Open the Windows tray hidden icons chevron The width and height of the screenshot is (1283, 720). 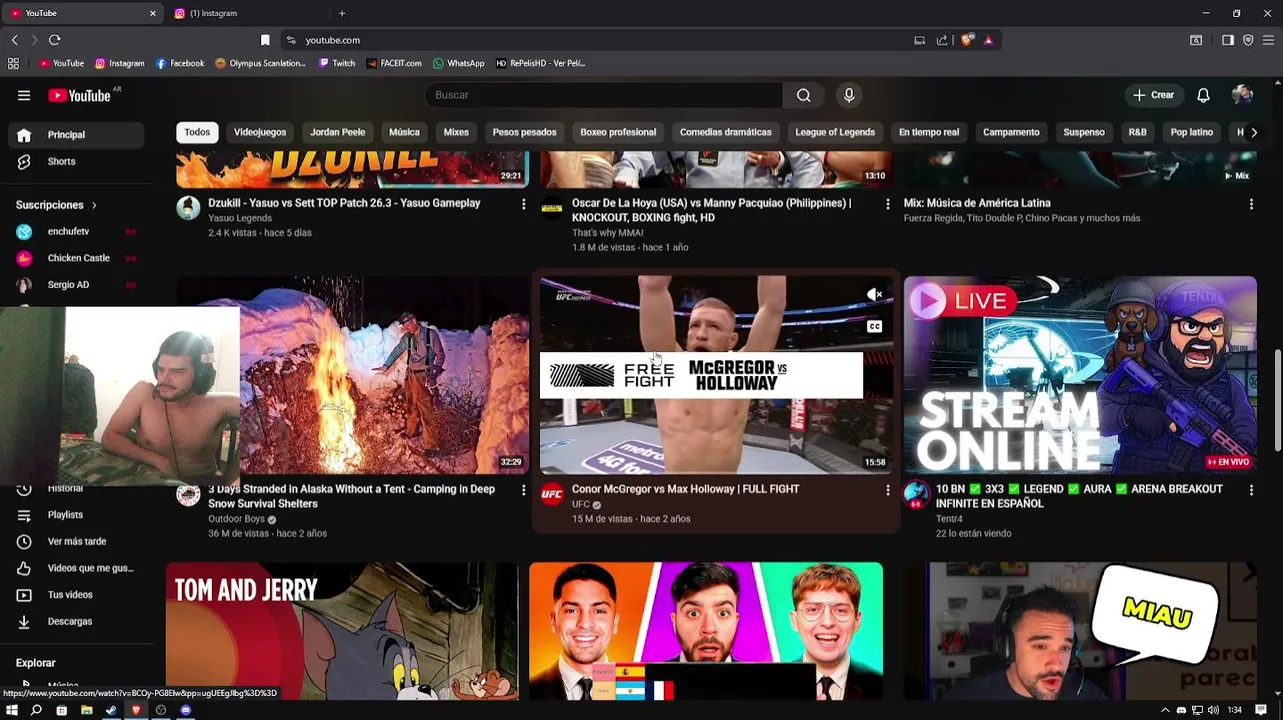1164,710
